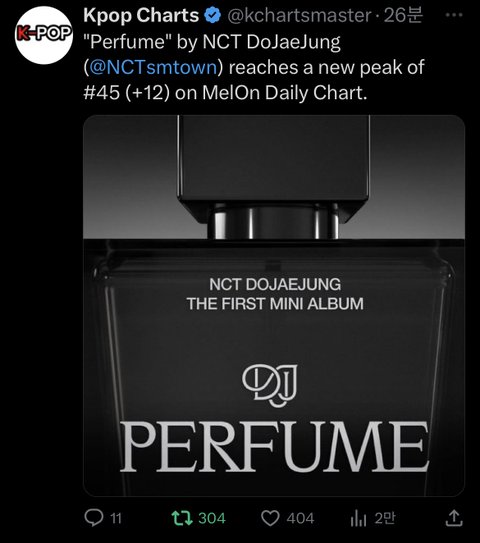
Task: Click the 26분 timestamp
Action: (x=403, y=16)
